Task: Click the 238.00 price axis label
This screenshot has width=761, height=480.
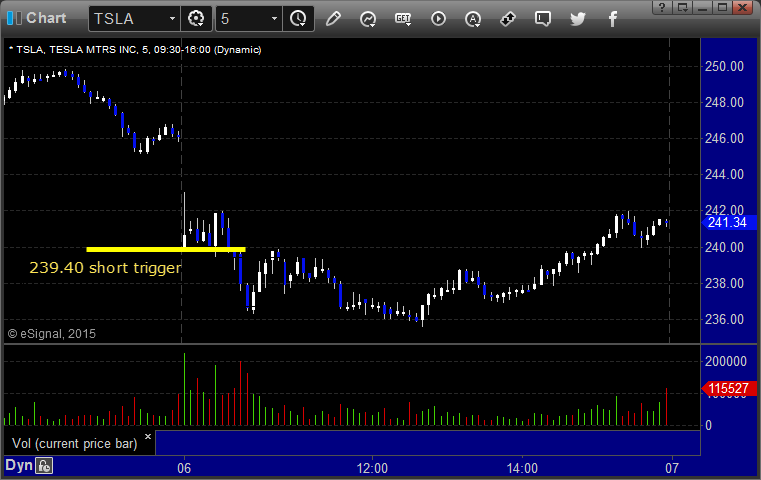Action: (x=724, y=283)
